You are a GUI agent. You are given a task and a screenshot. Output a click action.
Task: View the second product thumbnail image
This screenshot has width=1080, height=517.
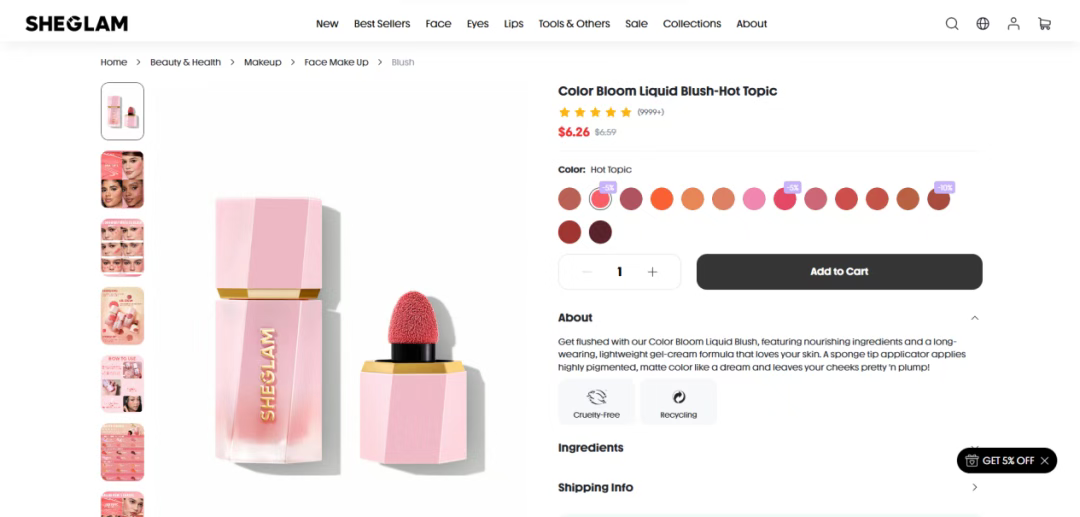coord(122,179)
